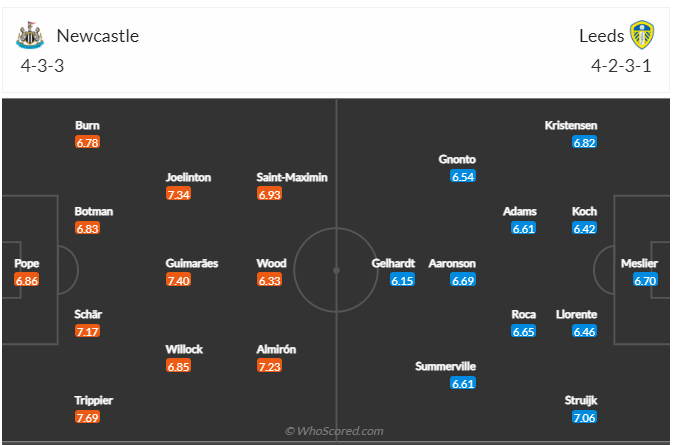Select Kristensen's 6.82 rating badge
Screen dimensions: 673x445
[x=584, y=143]
